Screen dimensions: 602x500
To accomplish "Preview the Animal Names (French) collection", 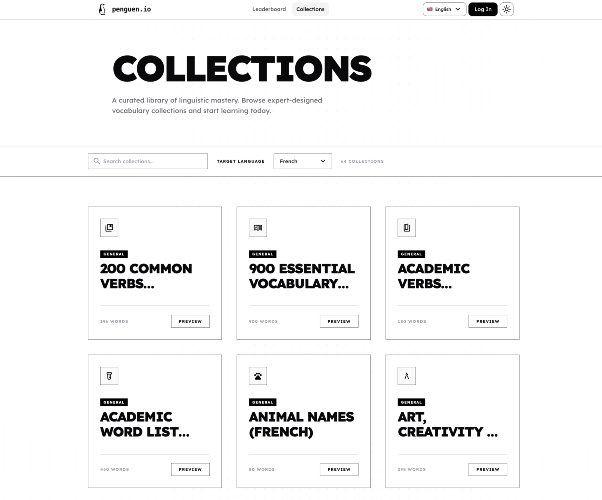I will point(339,469).
